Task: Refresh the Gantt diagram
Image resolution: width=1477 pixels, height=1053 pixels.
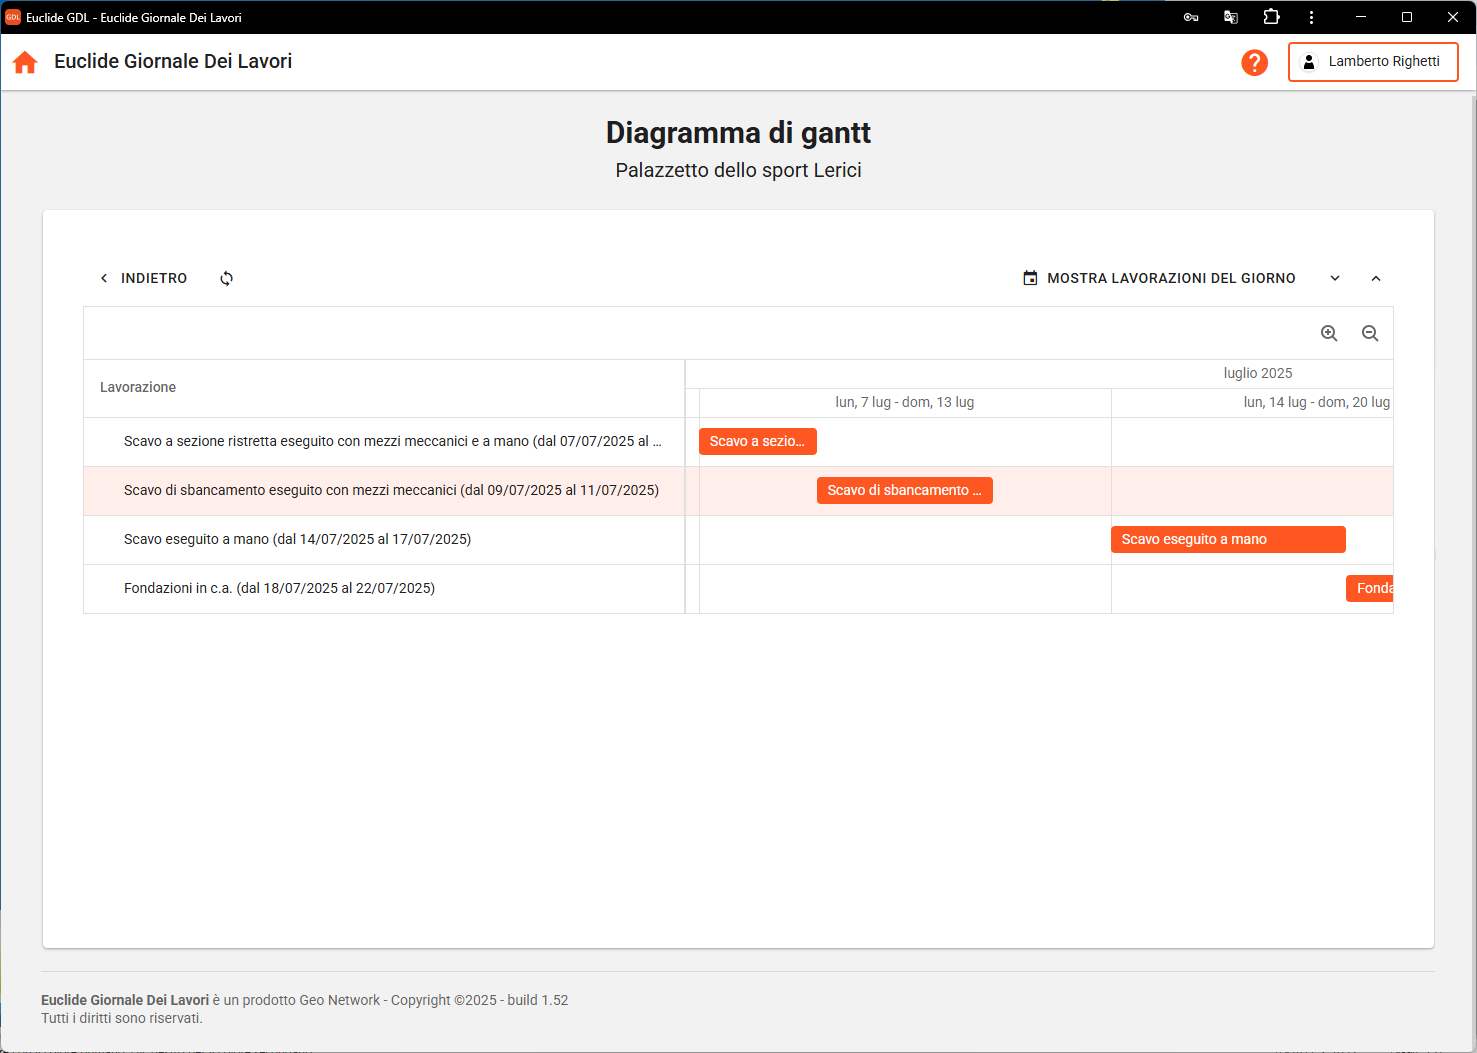Action: (227, 279)
